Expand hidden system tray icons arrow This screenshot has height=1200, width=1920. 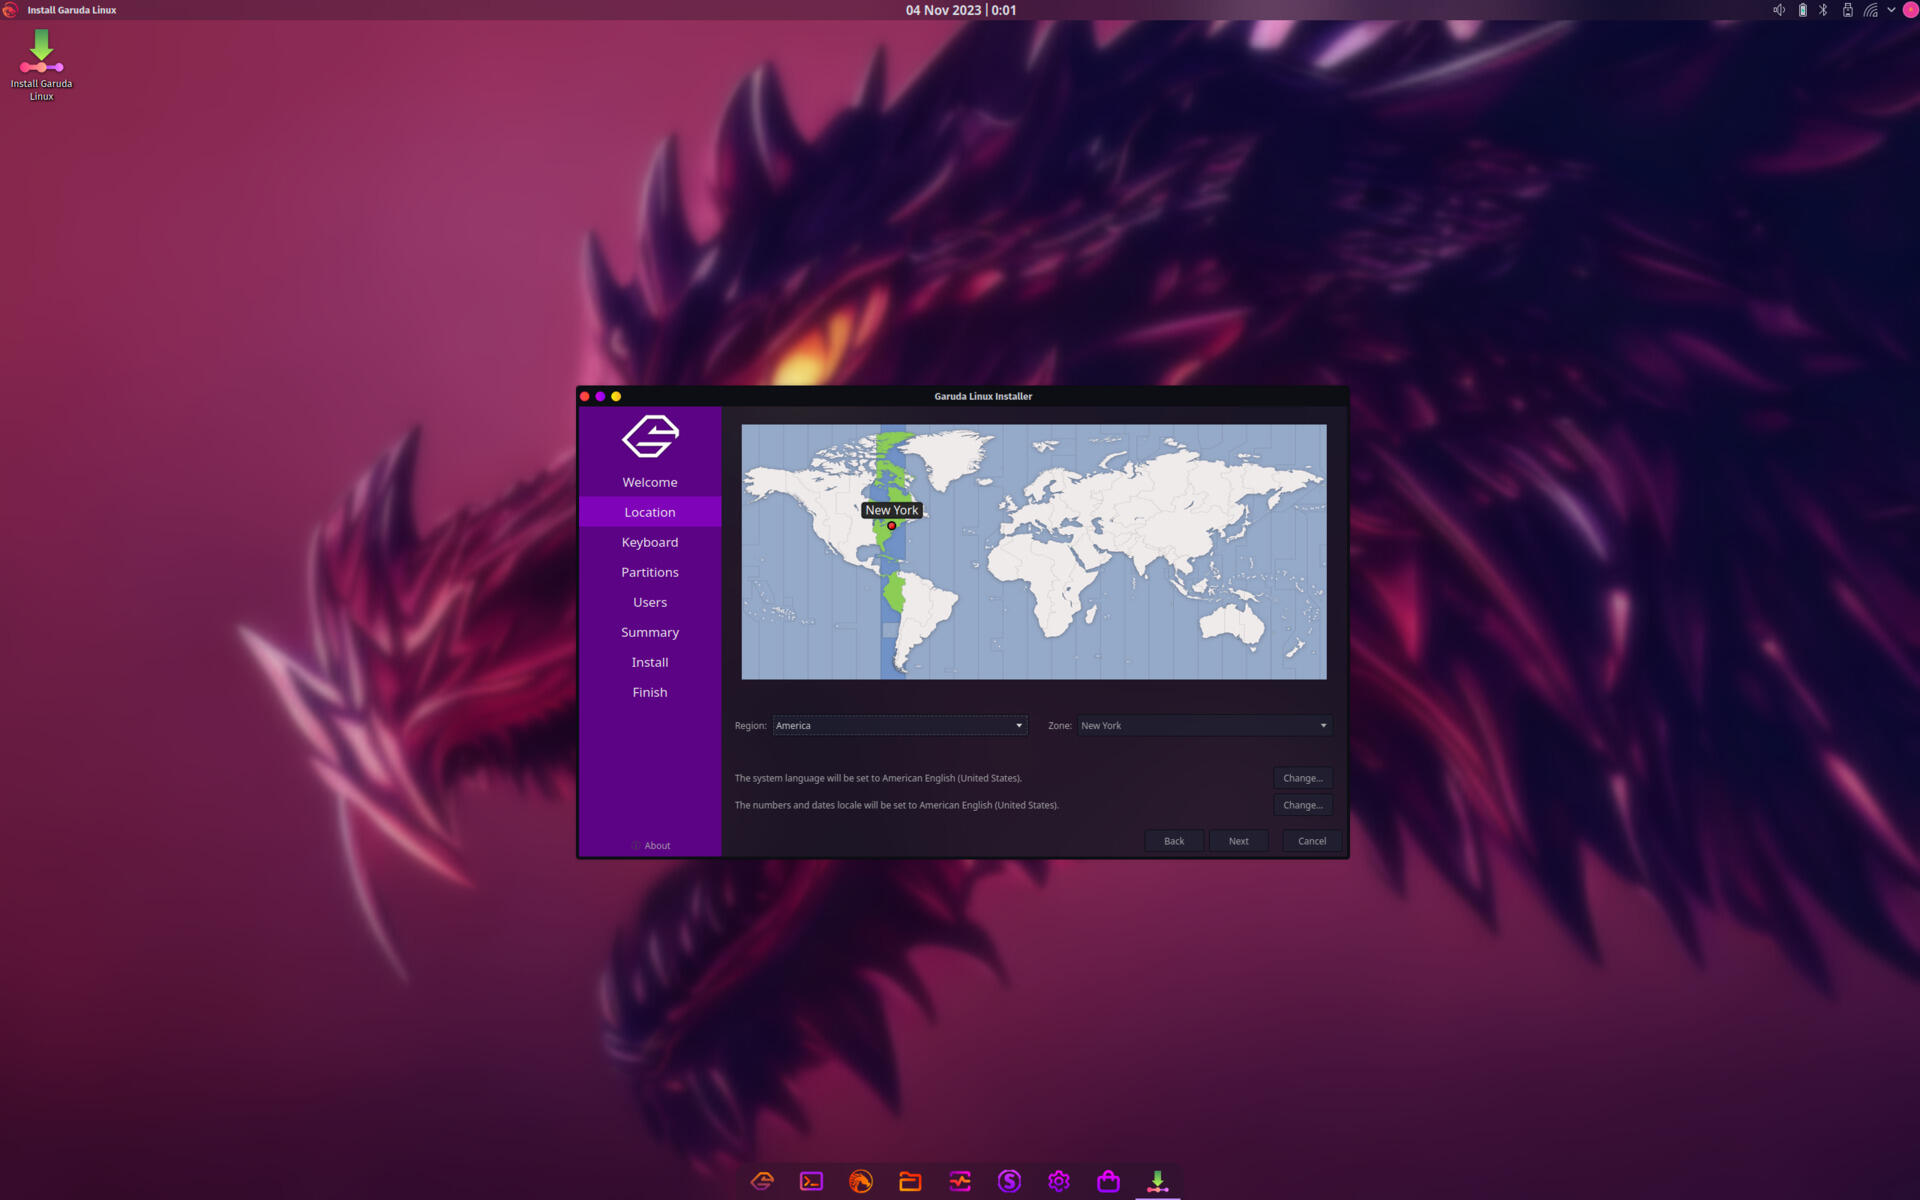1891,10
